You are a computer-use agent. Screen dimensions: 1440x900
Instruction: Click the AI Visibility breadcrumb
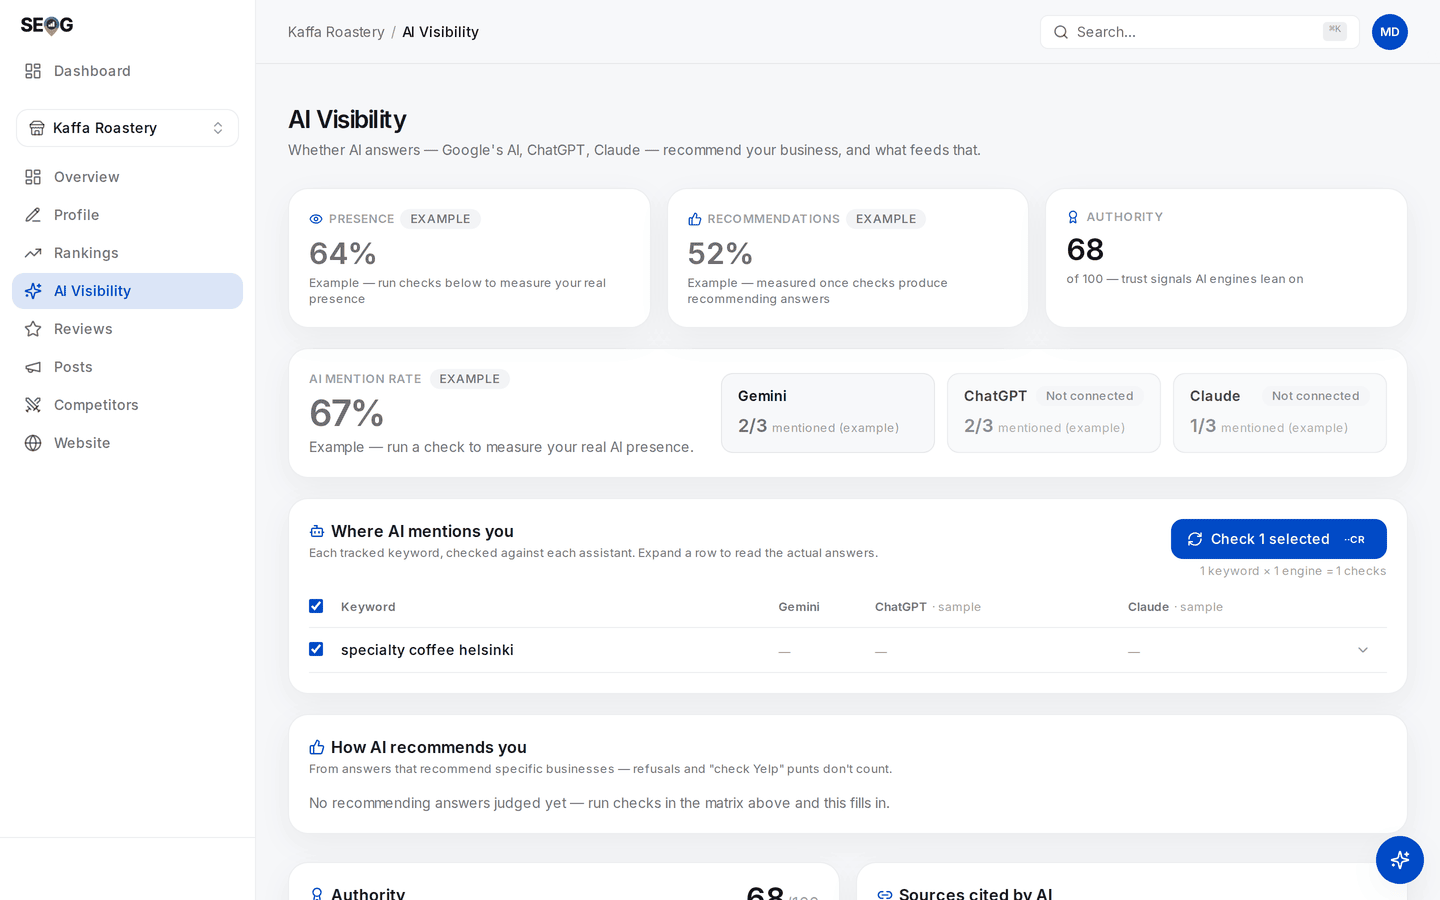pos(440,32)
